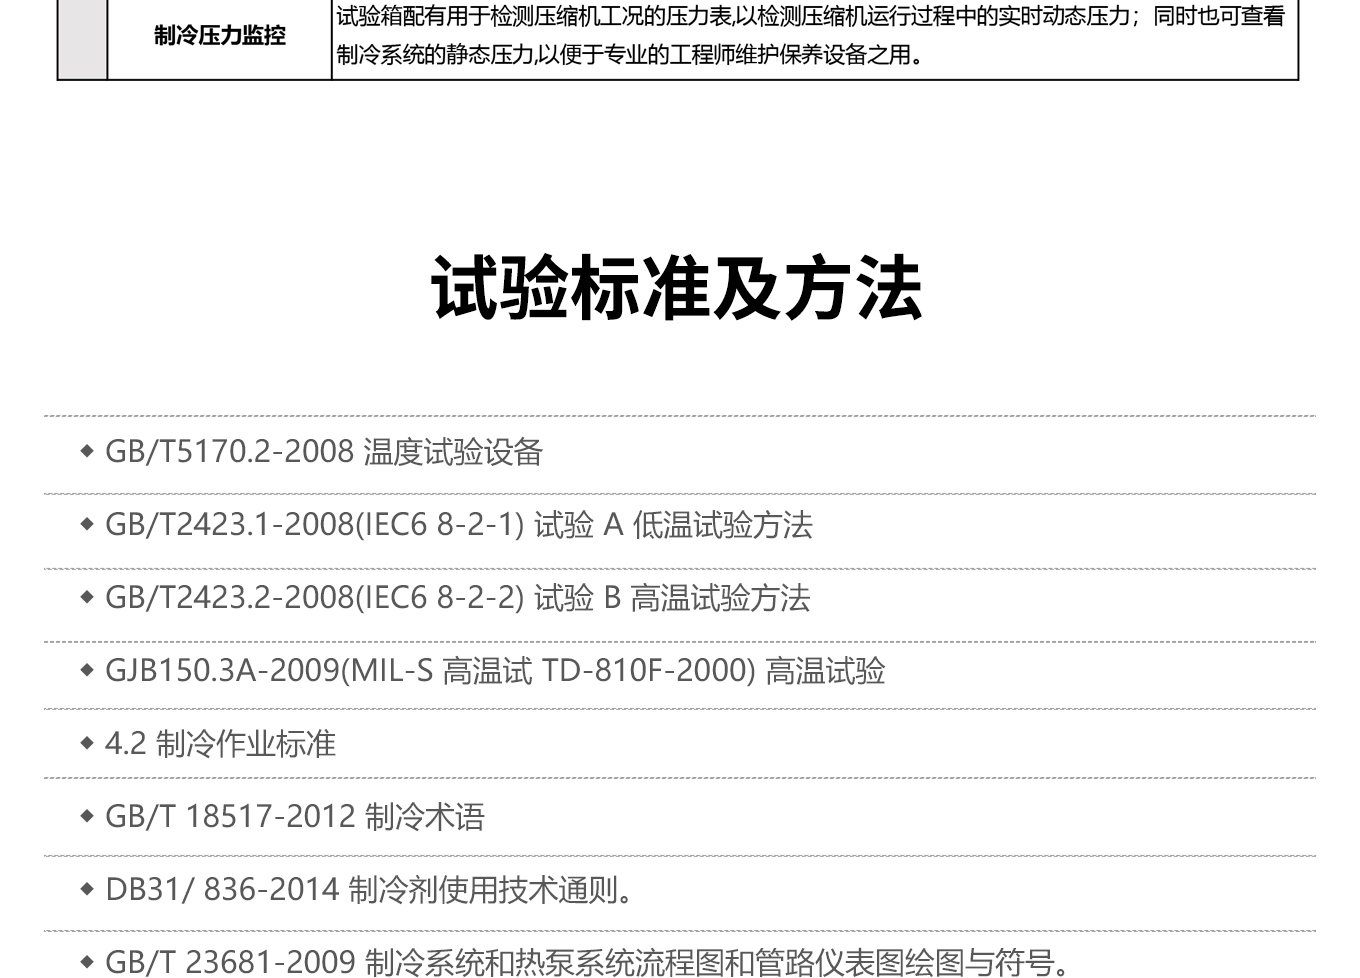
Task: Click the 制冷剂使用技术通则 text
Action: 490,890
